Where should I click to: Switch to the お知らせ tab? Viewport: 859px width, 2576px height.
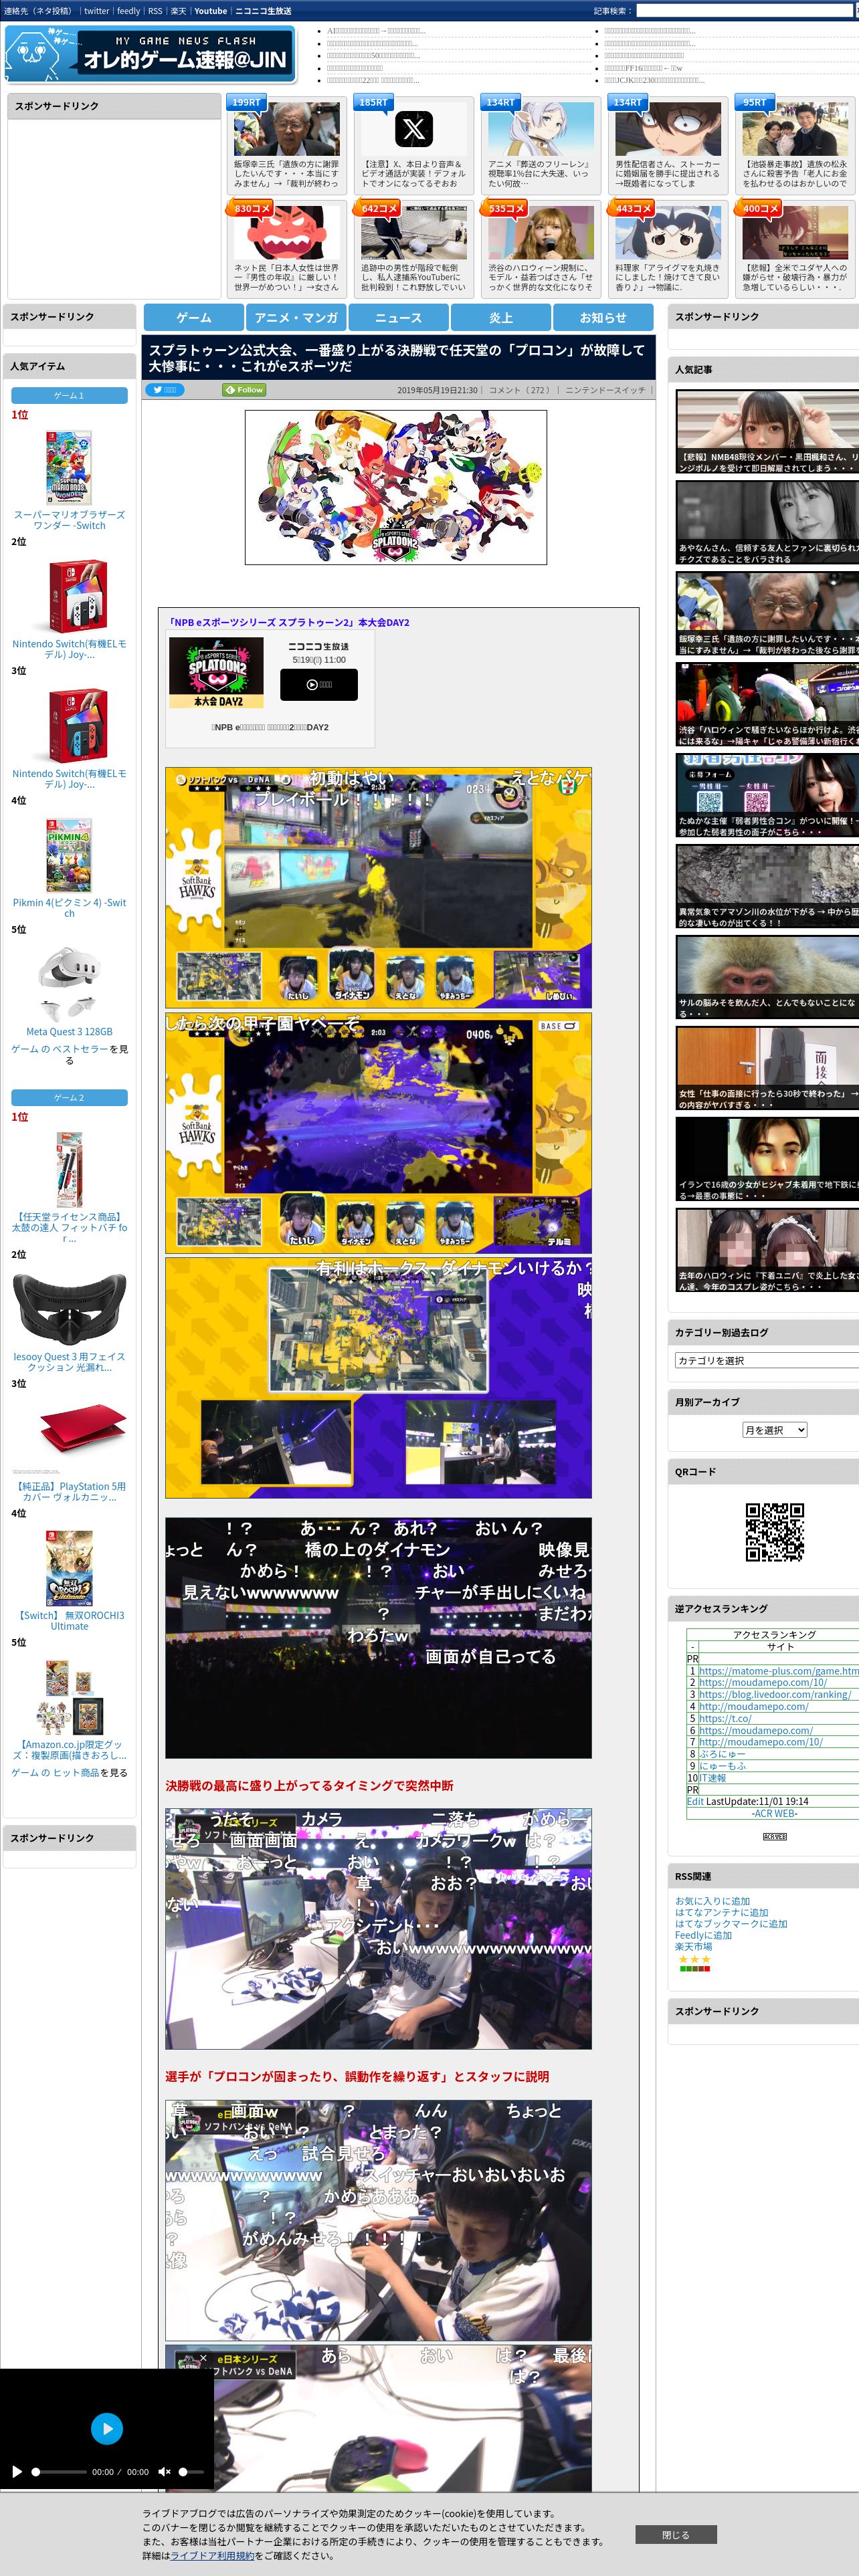[603, 317]
